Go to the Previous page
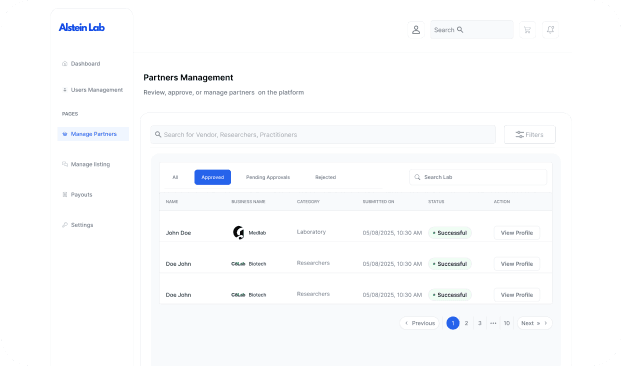 (420, 323)
